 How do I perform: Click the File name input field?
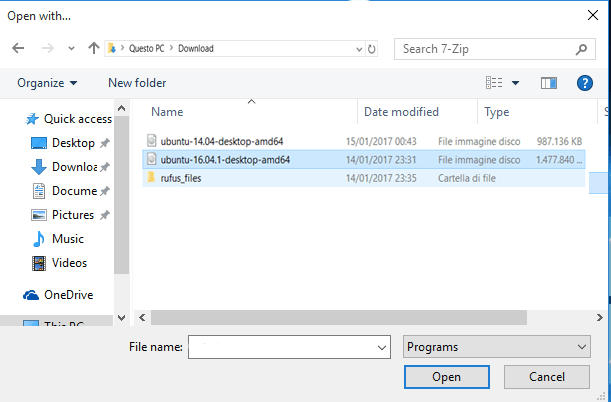(289, 347)
